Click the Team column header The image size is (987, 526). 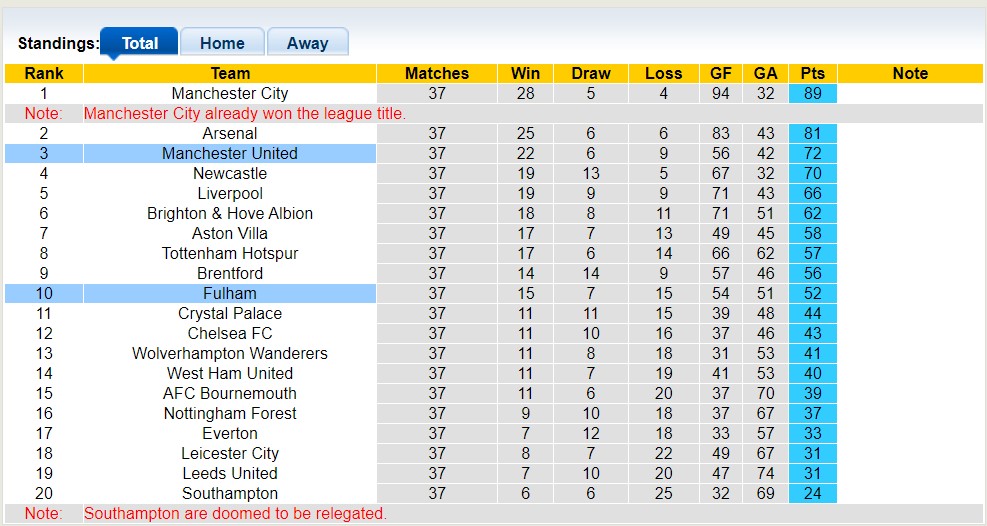[230, 73]
